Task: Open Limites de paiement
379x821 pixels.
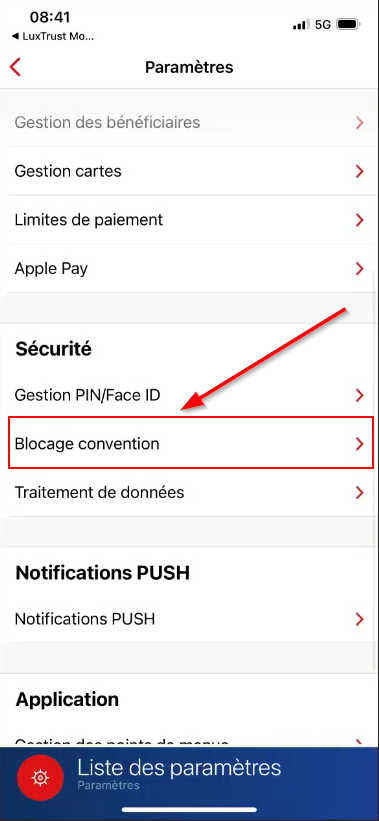Action: pos(188,220)
